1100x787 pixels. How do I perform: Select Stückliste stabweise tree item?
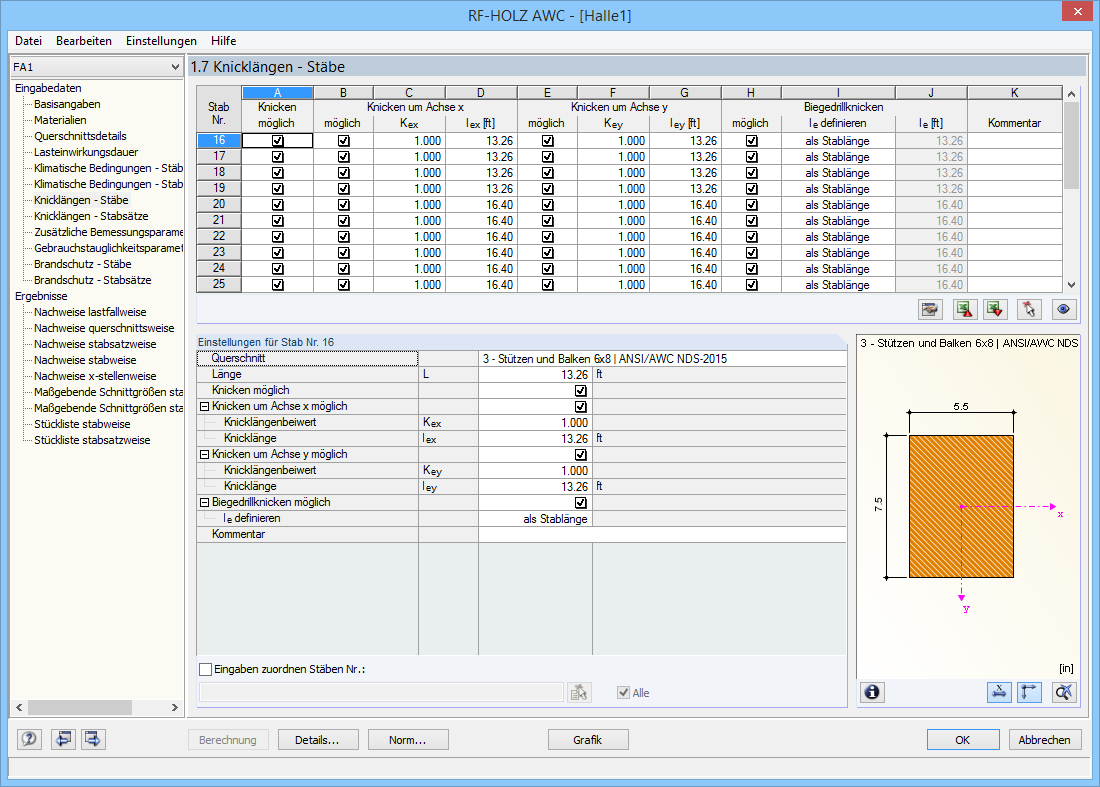pos(82,424)
